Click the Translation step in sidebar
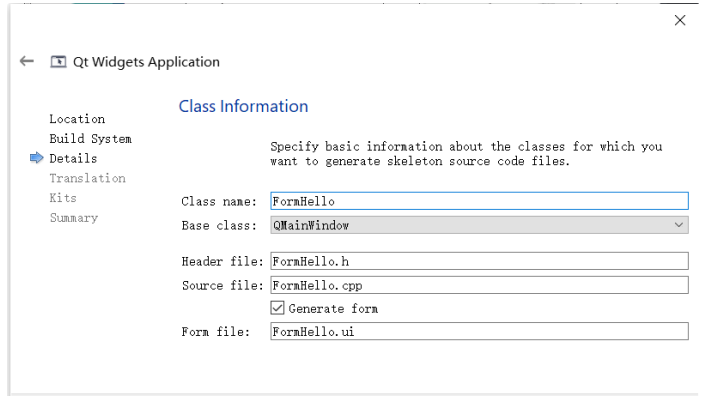Image resolution: width=722 pixels, height=396 pixels. (87, 178)
